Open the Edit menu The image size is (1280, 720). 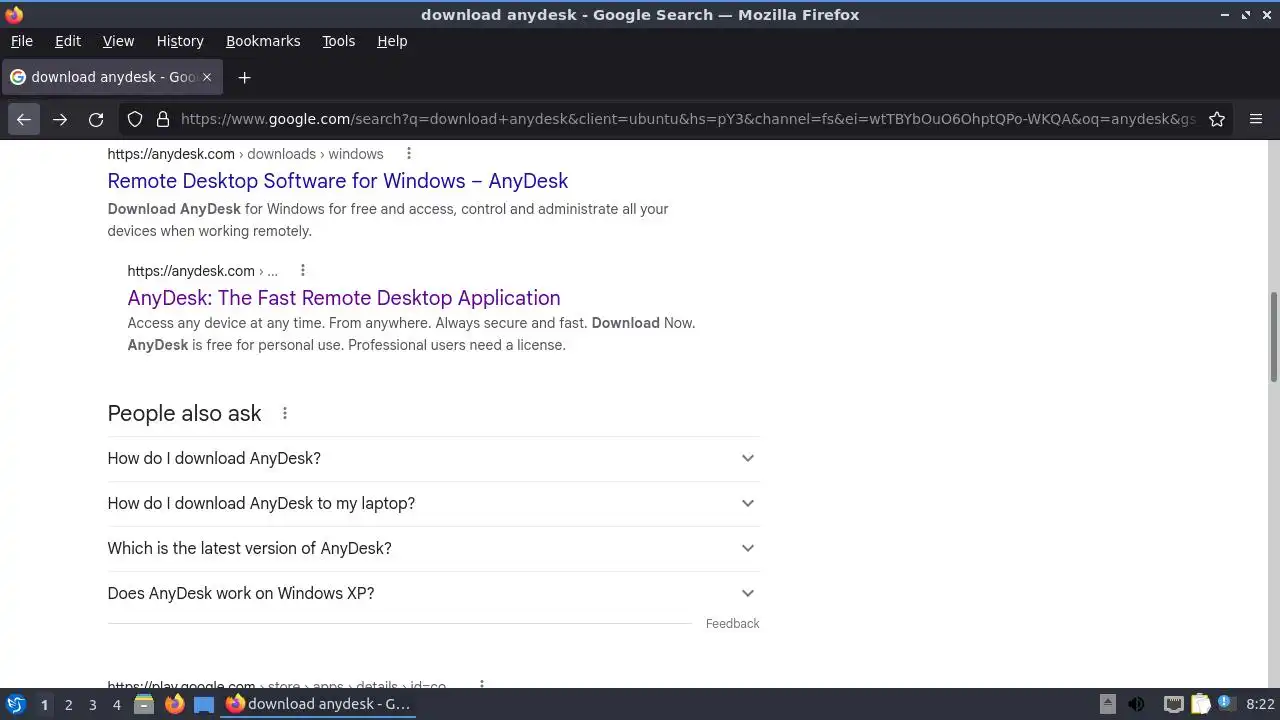[x=68, y=41]
